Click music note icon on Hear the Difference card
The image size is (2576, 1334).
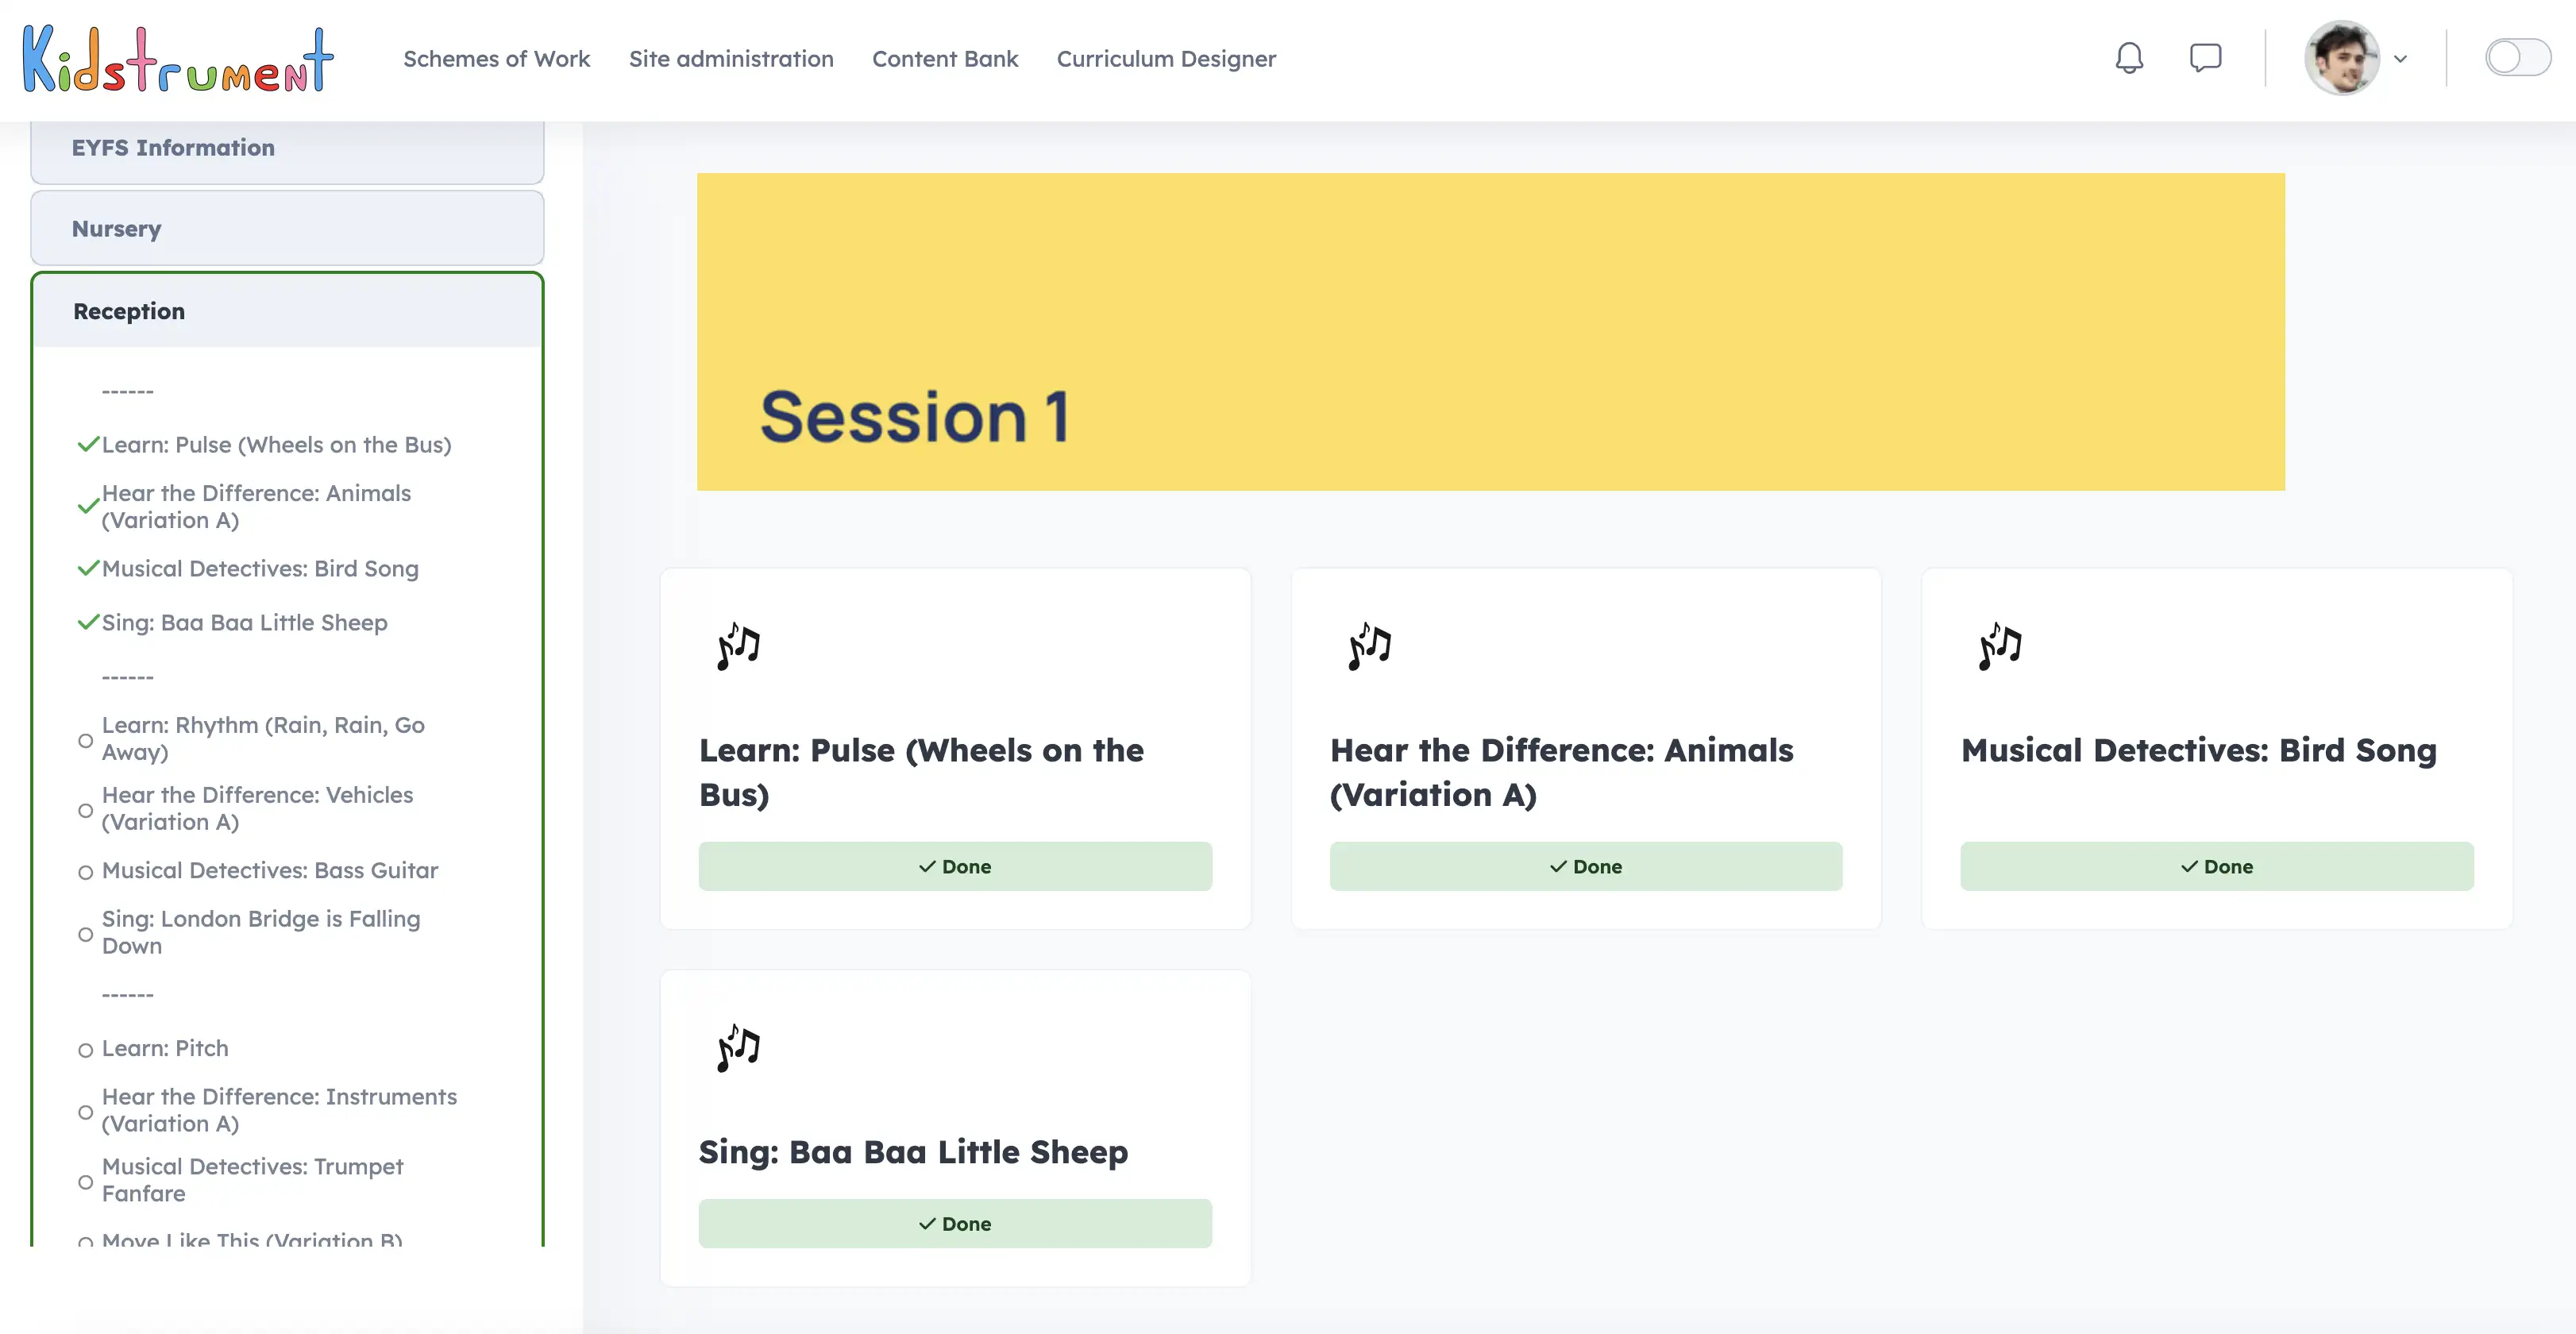tap(1370, 646)
